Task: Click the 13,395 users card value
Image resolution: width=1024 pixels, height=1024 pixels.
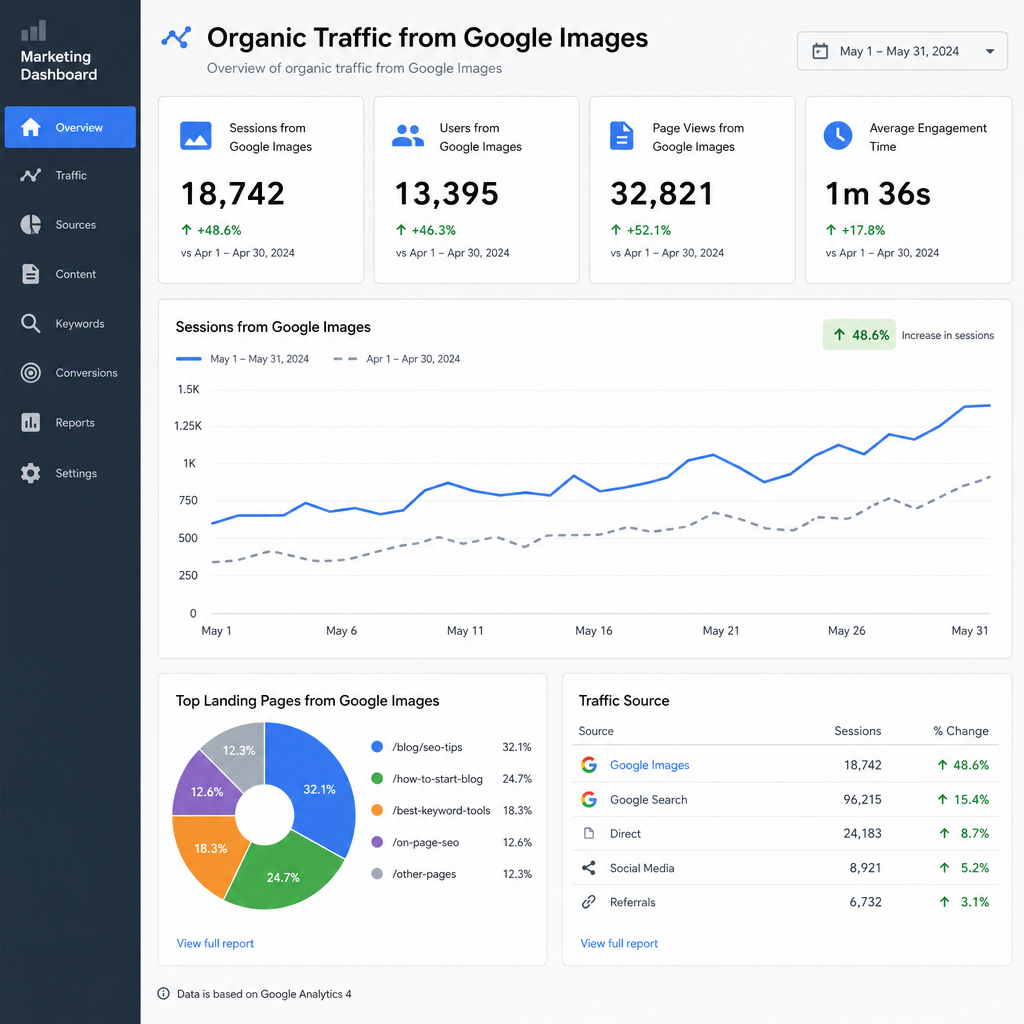Action: tap(447, 194)
